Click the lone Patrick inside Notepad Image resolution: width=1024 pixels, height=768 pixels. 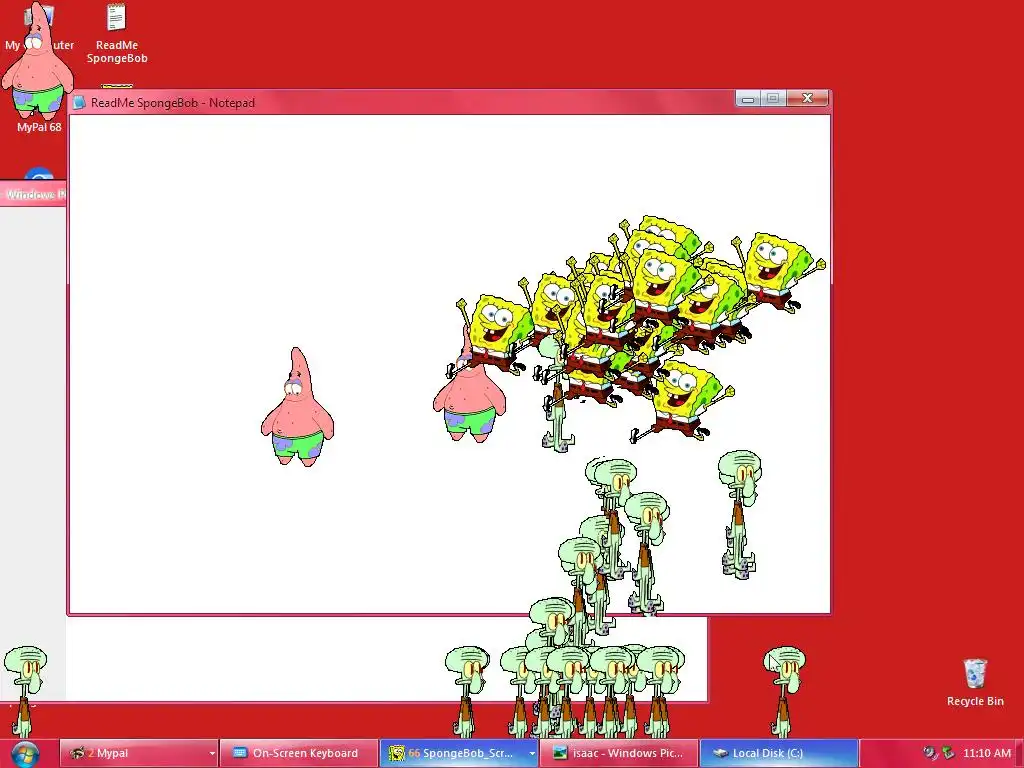pyautogui.click(x=297, y=407)
